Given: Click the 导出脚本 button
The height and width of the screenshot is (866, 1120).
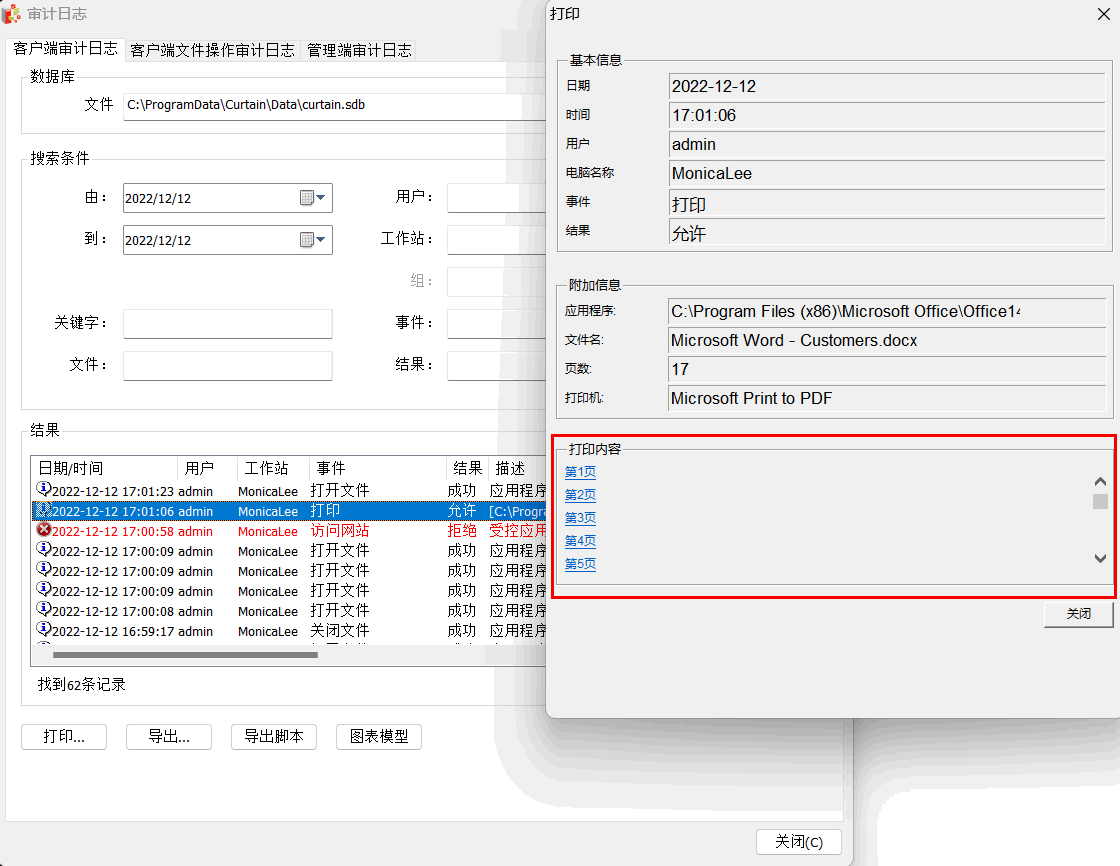Looking at the screenshot, I should pos(274,736).
